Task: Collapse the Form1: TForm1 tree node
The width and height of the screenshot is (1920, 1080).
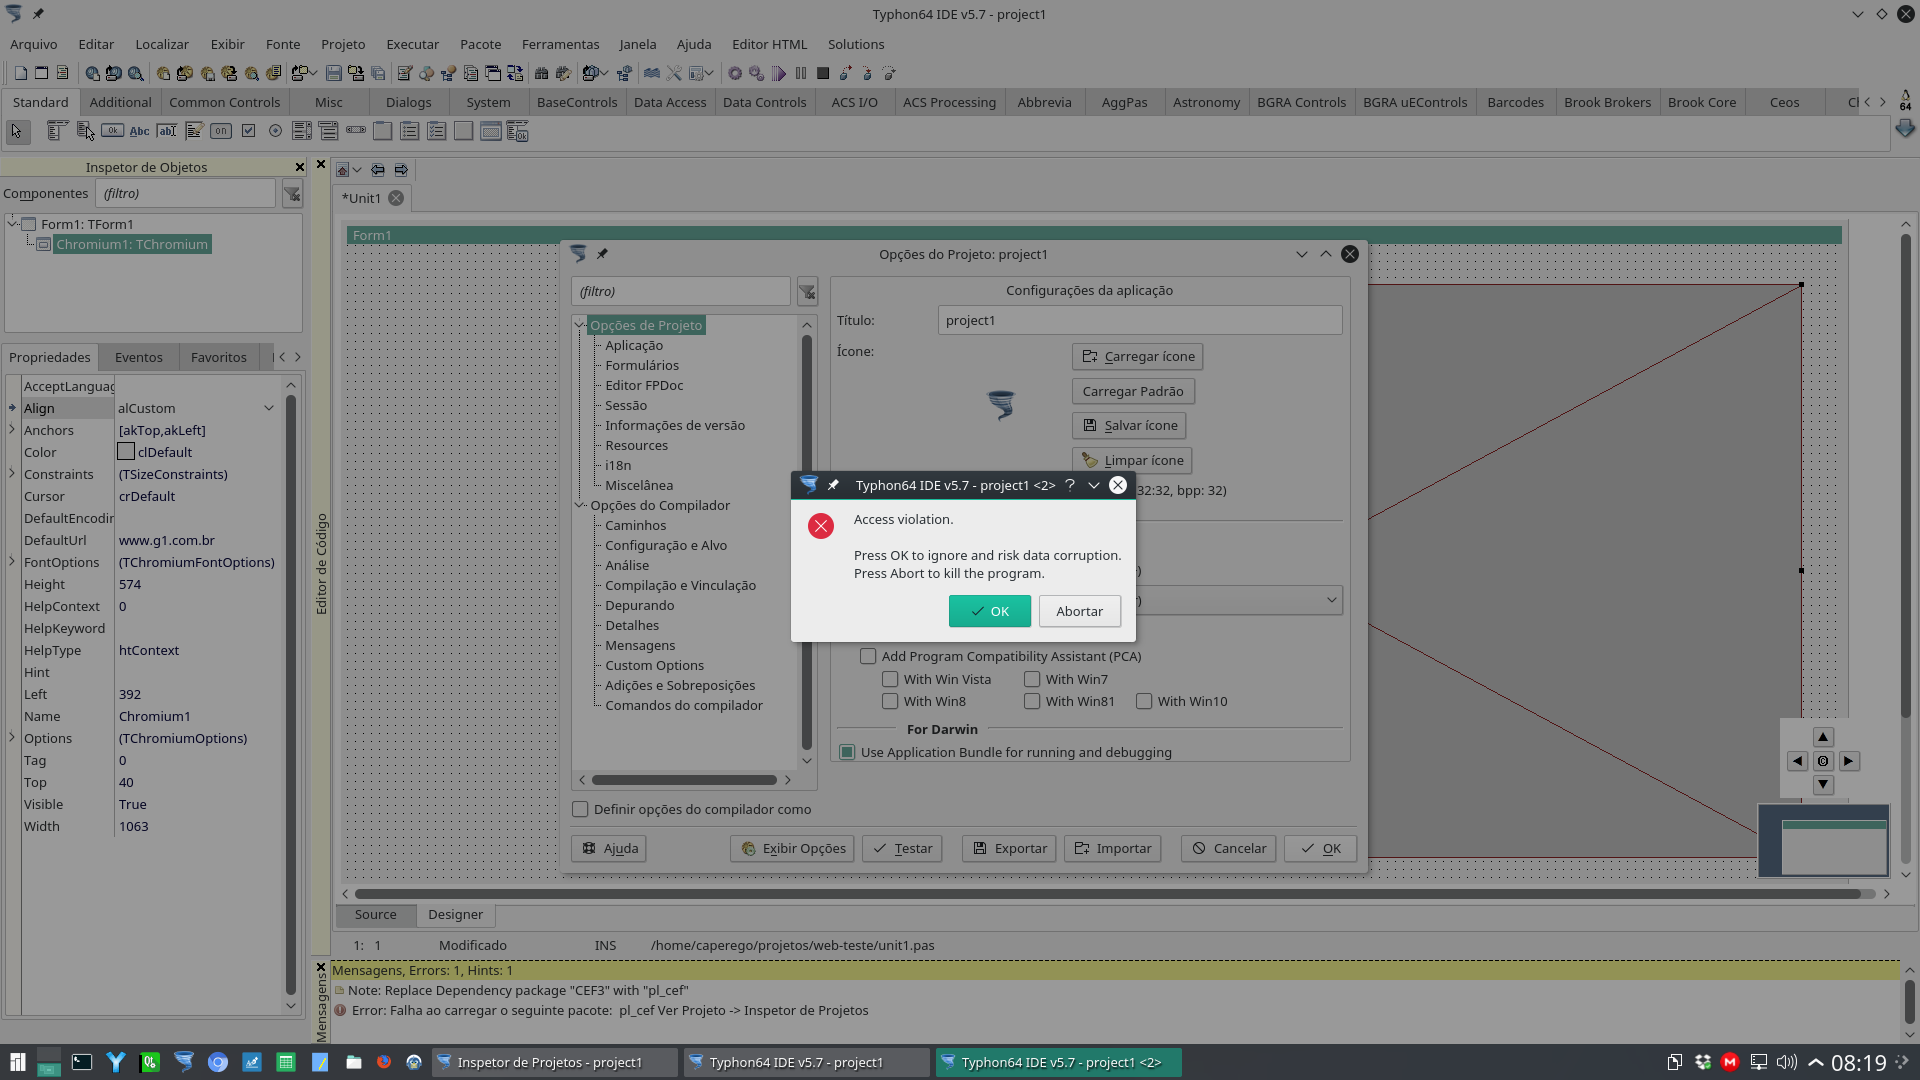Action: coord(12,224)
